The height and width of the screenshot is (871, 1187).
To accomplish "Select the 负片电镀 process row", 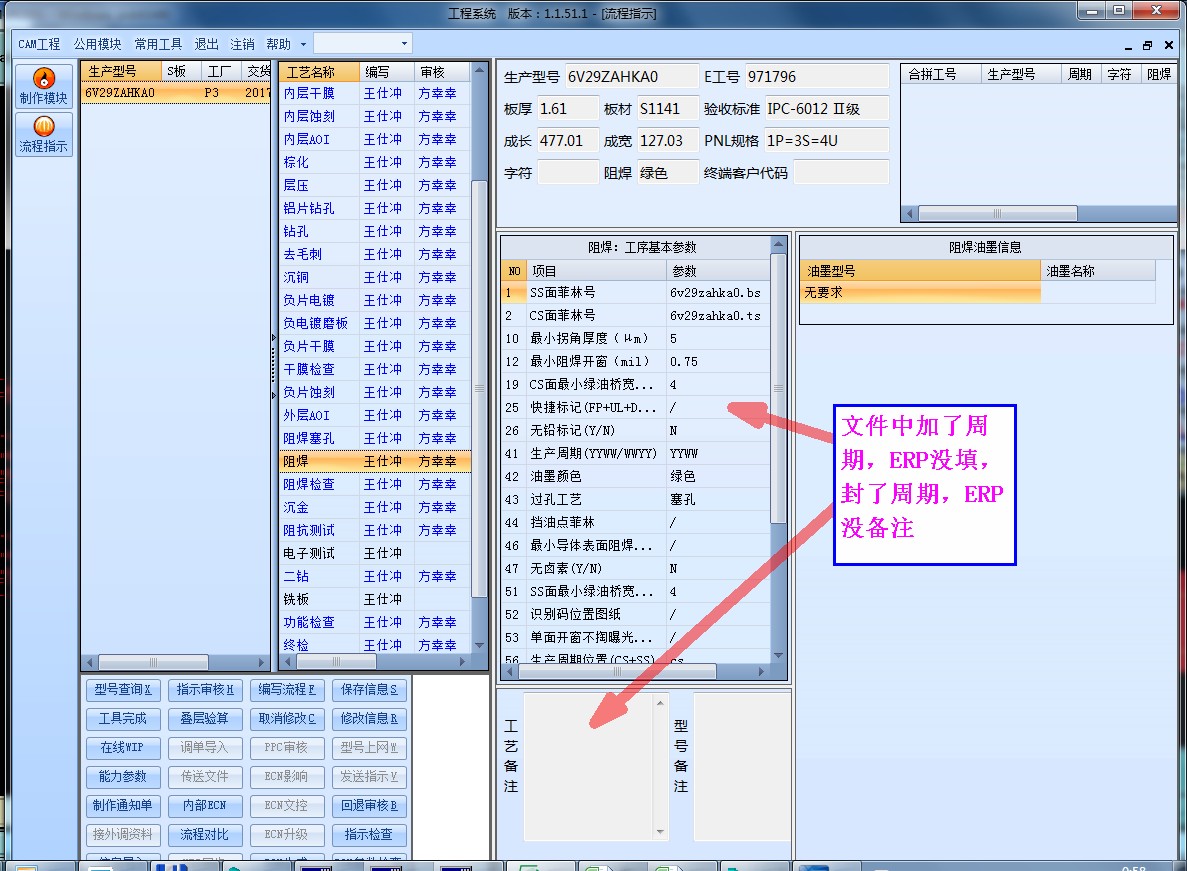I will (375, 300).
